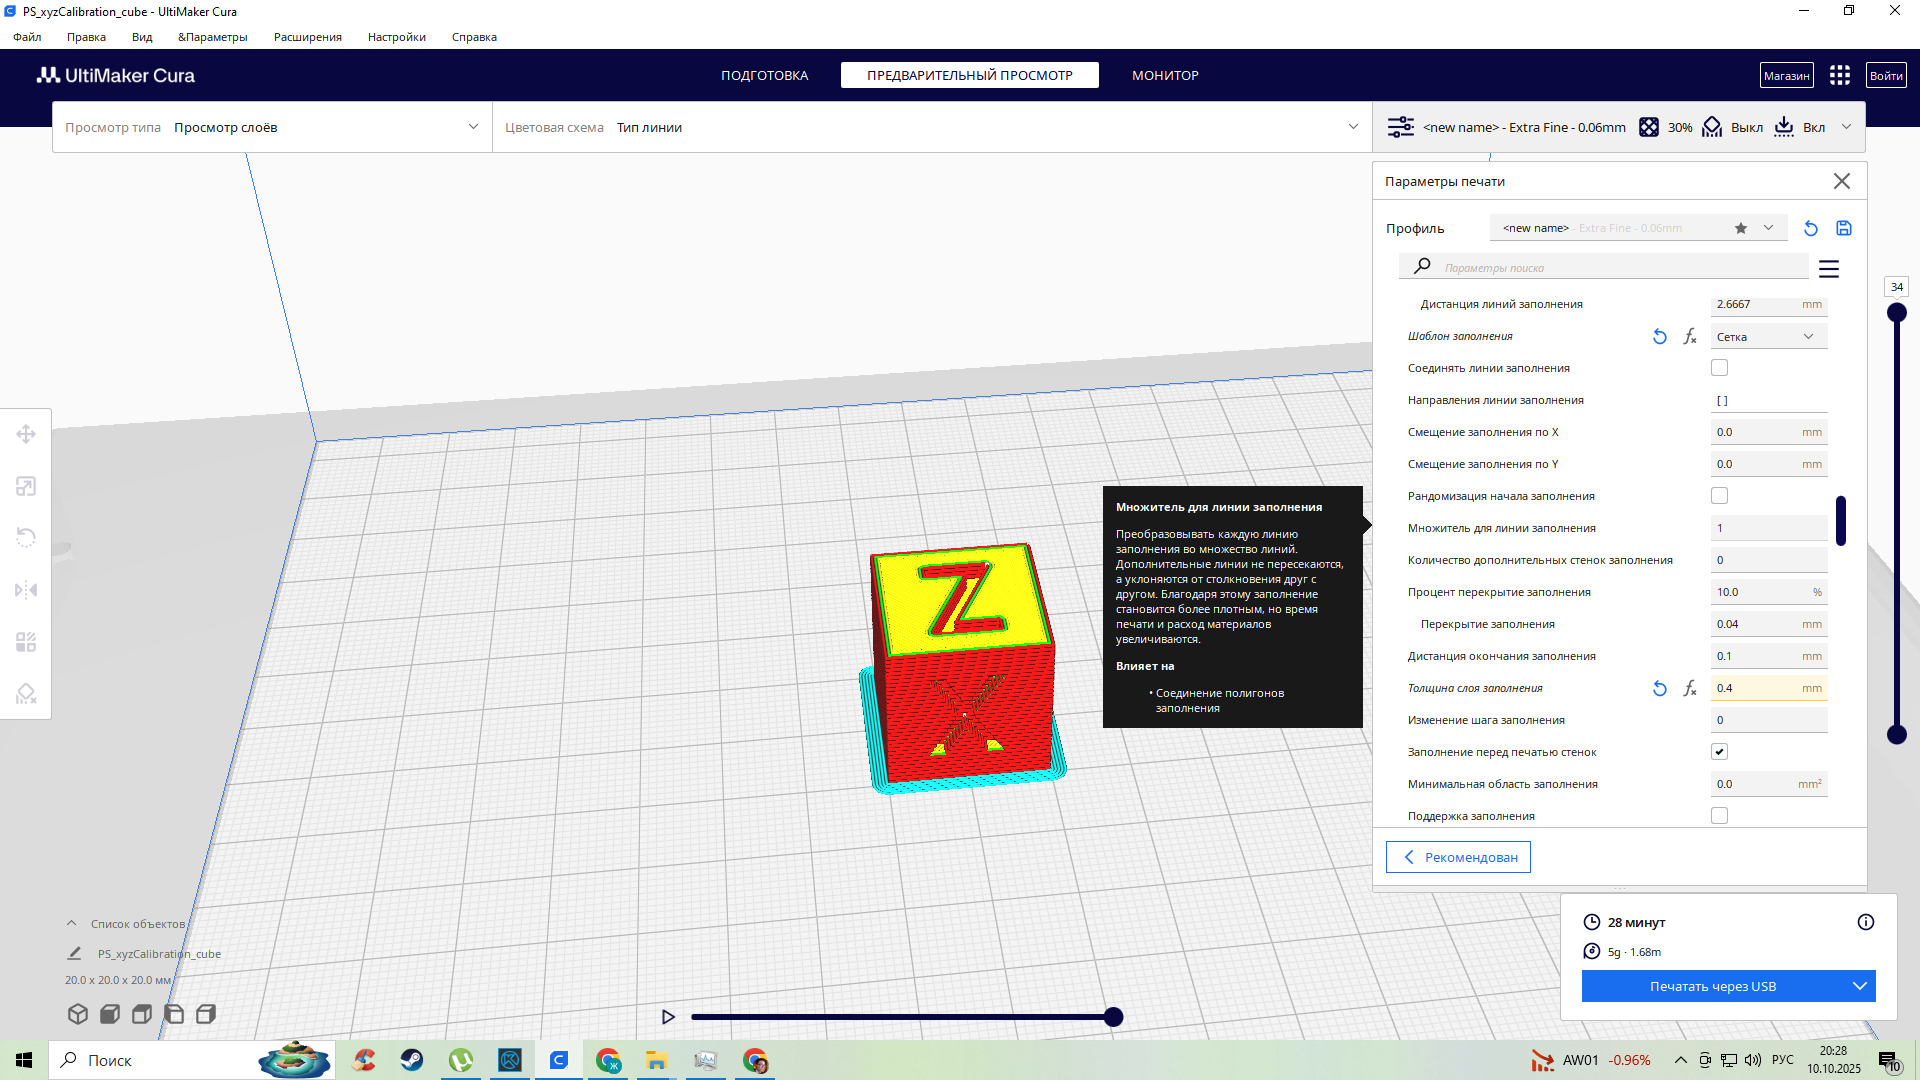Open the settings visibility hamburger menu
Screen dimensions: 1920x1080
point(1829,269)
